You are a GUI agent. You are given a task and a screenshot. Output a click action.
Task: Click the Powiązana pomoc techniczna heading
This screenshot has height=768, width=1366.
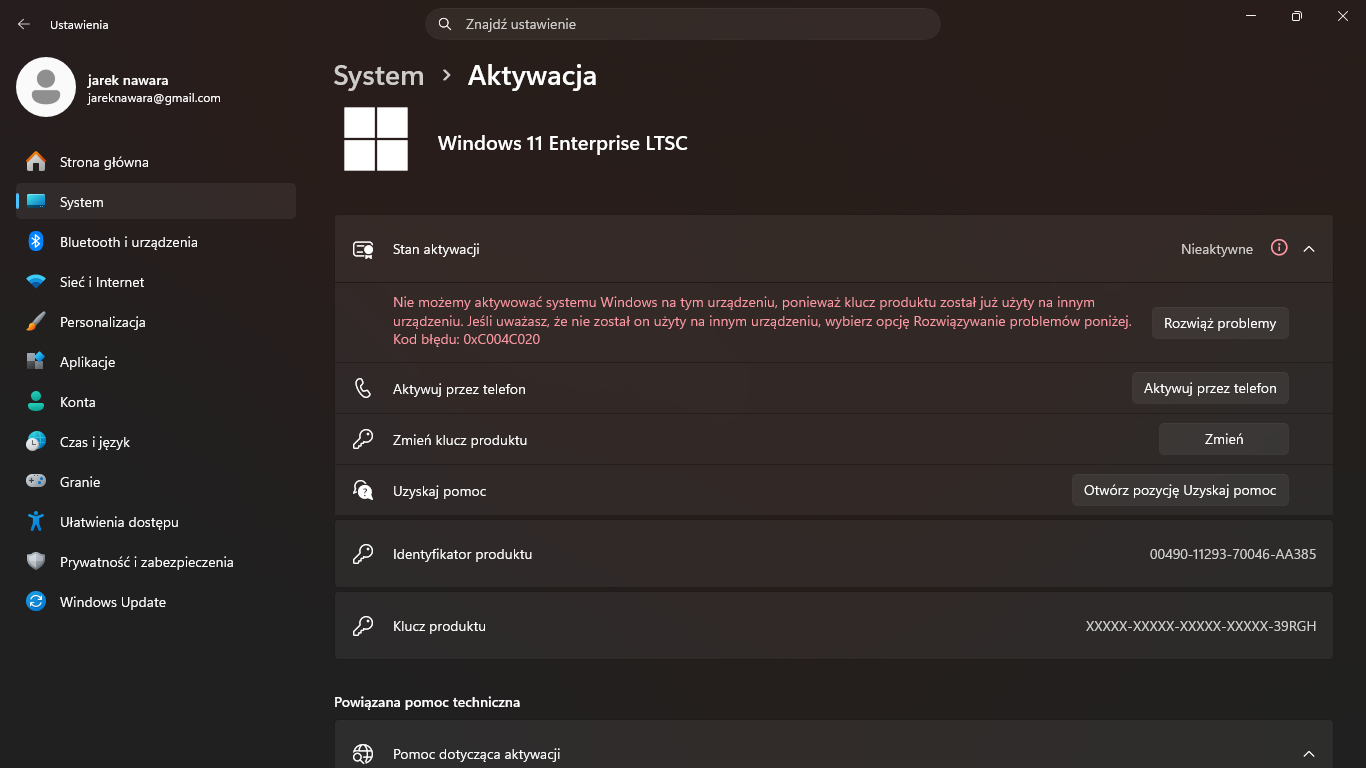click(x=427, y=702)
